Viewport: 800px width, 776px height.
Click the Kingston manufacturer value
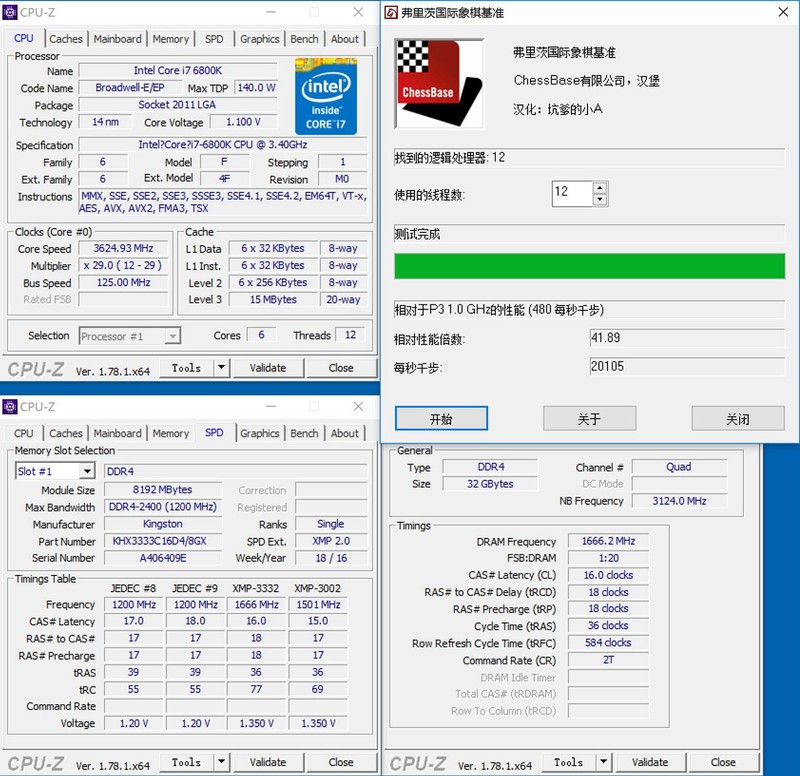pyautogui.click(x=163, y=524)
